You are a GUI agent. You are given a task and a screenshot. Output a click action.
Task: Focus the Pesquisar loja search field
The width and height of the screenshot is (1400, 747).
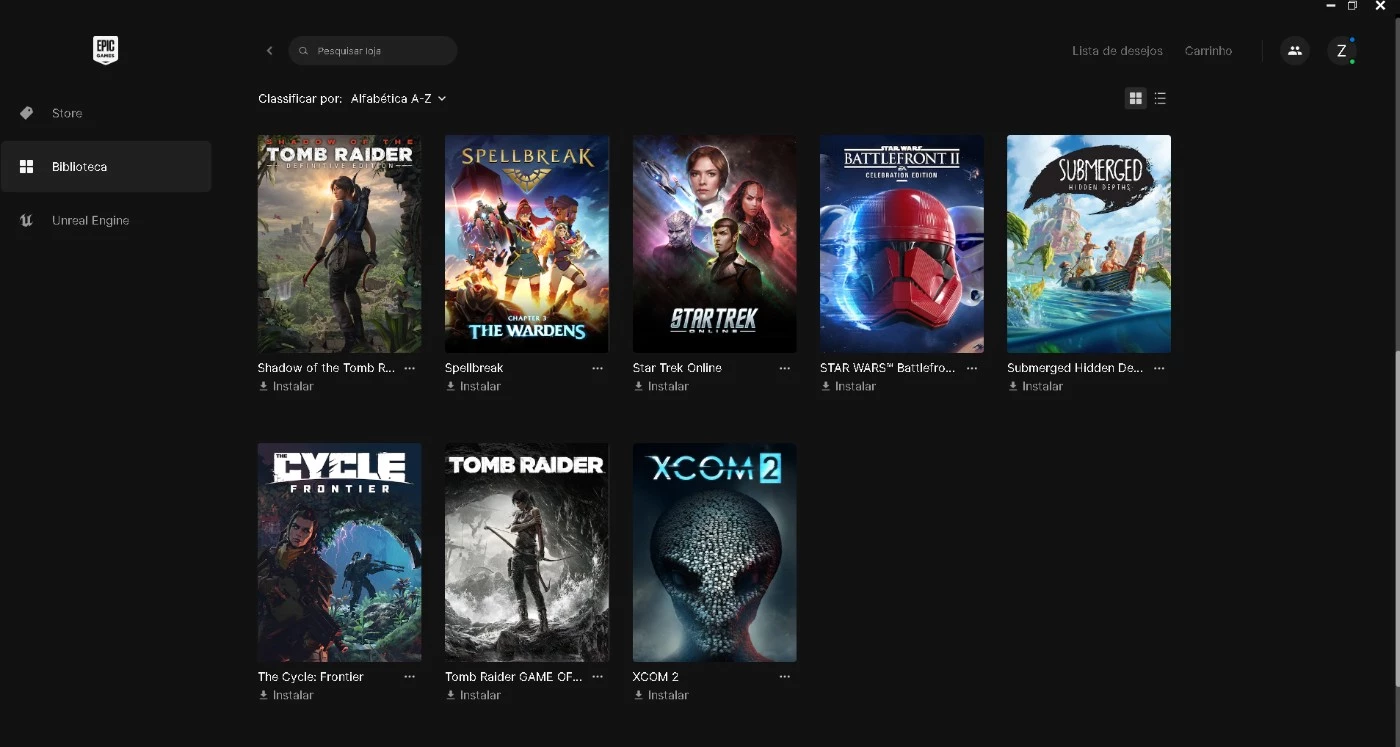coord(373,50)
